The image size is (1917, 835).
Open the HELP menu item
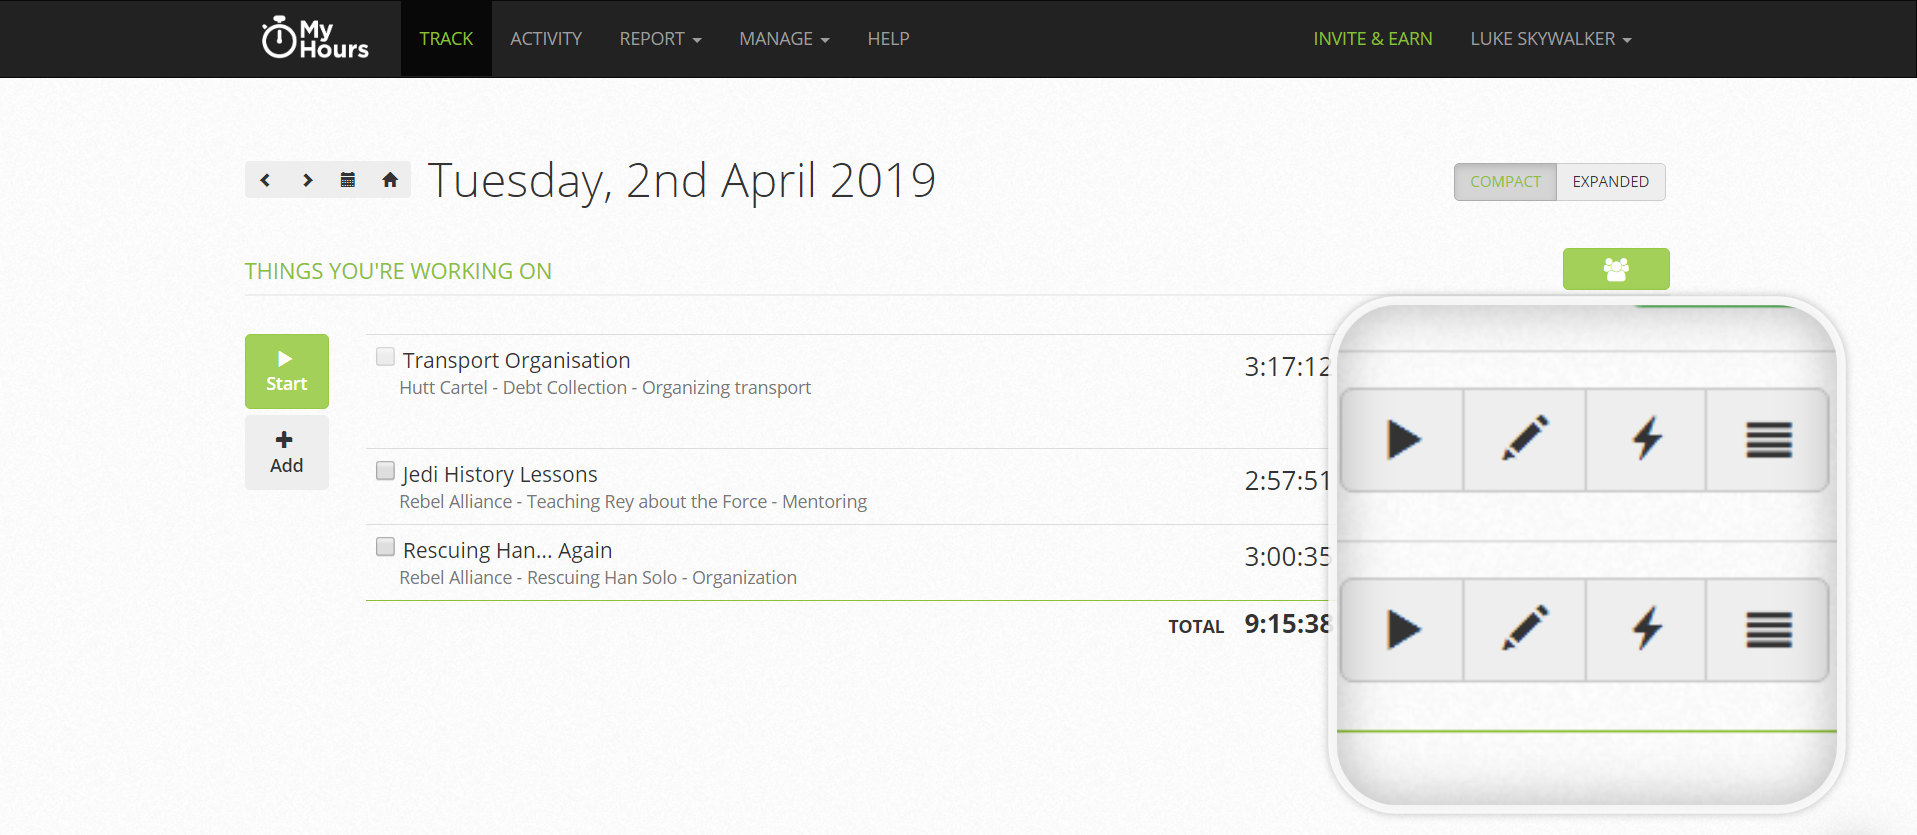coord(887,38)
